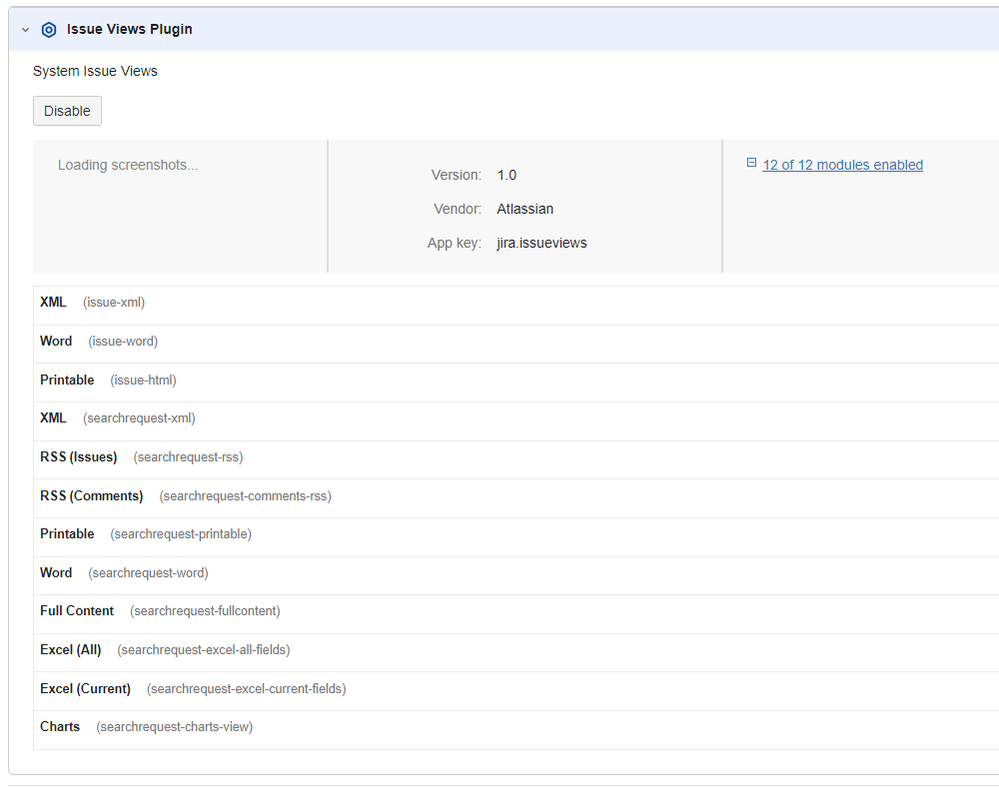999x788 pixels.
Task: Toggle the minus box beside modules enabled
Action: 751,162
